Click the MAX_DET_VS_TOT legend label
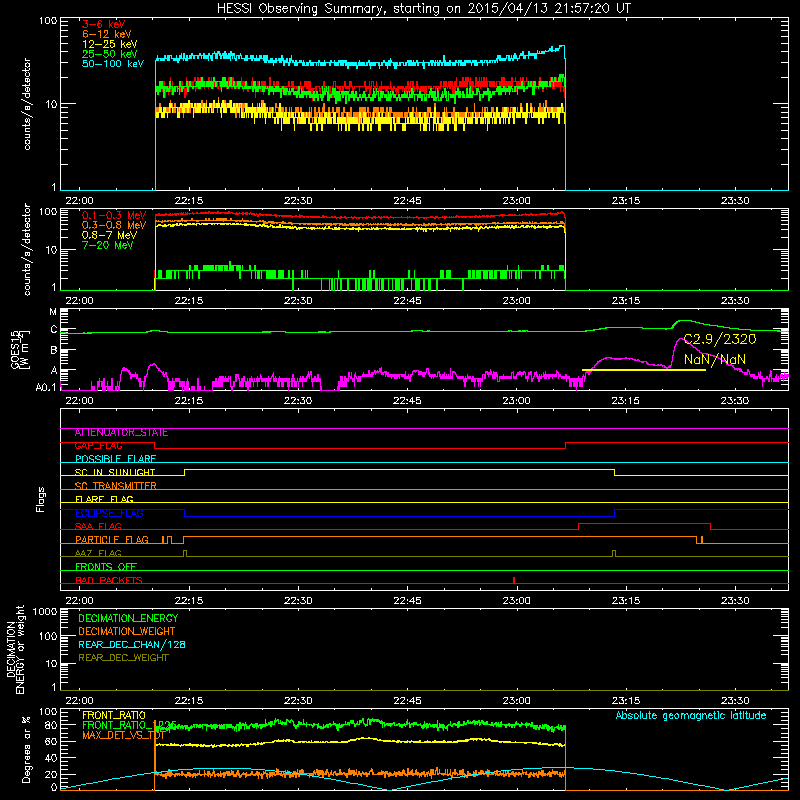This screenshot has width=800, height=800. [x=123, y=736]
